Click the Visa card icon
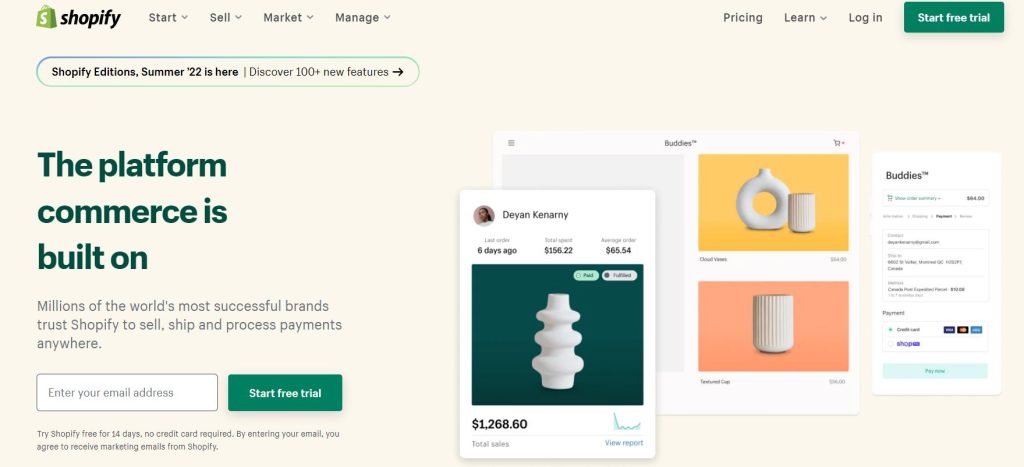Image resolution: width=1024 pixels, height=467 pixels. pos(949,330)
